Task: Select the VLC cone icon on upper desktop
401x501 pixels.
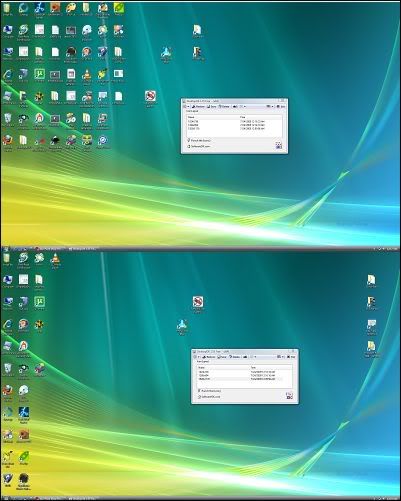Action: click(x=87, y=75)
